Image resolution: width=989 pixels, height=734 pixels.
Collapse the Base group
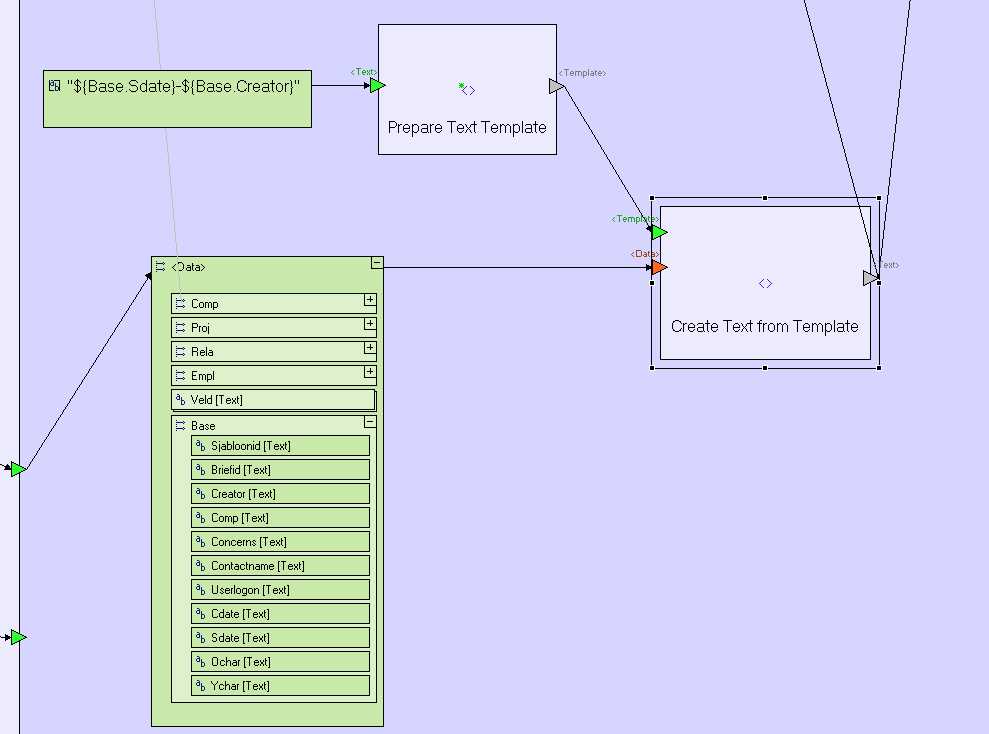370,421
